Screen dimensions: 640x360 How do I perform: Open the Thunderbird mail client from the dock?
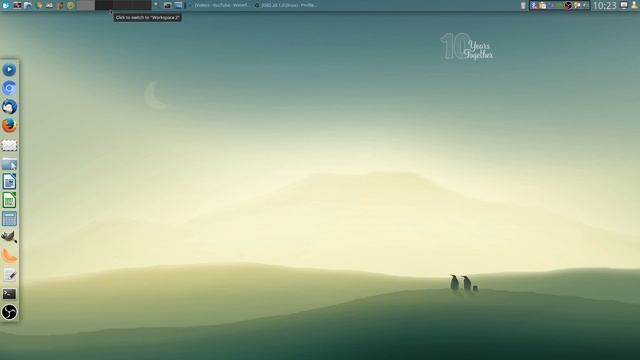click(x=9, y=107)
